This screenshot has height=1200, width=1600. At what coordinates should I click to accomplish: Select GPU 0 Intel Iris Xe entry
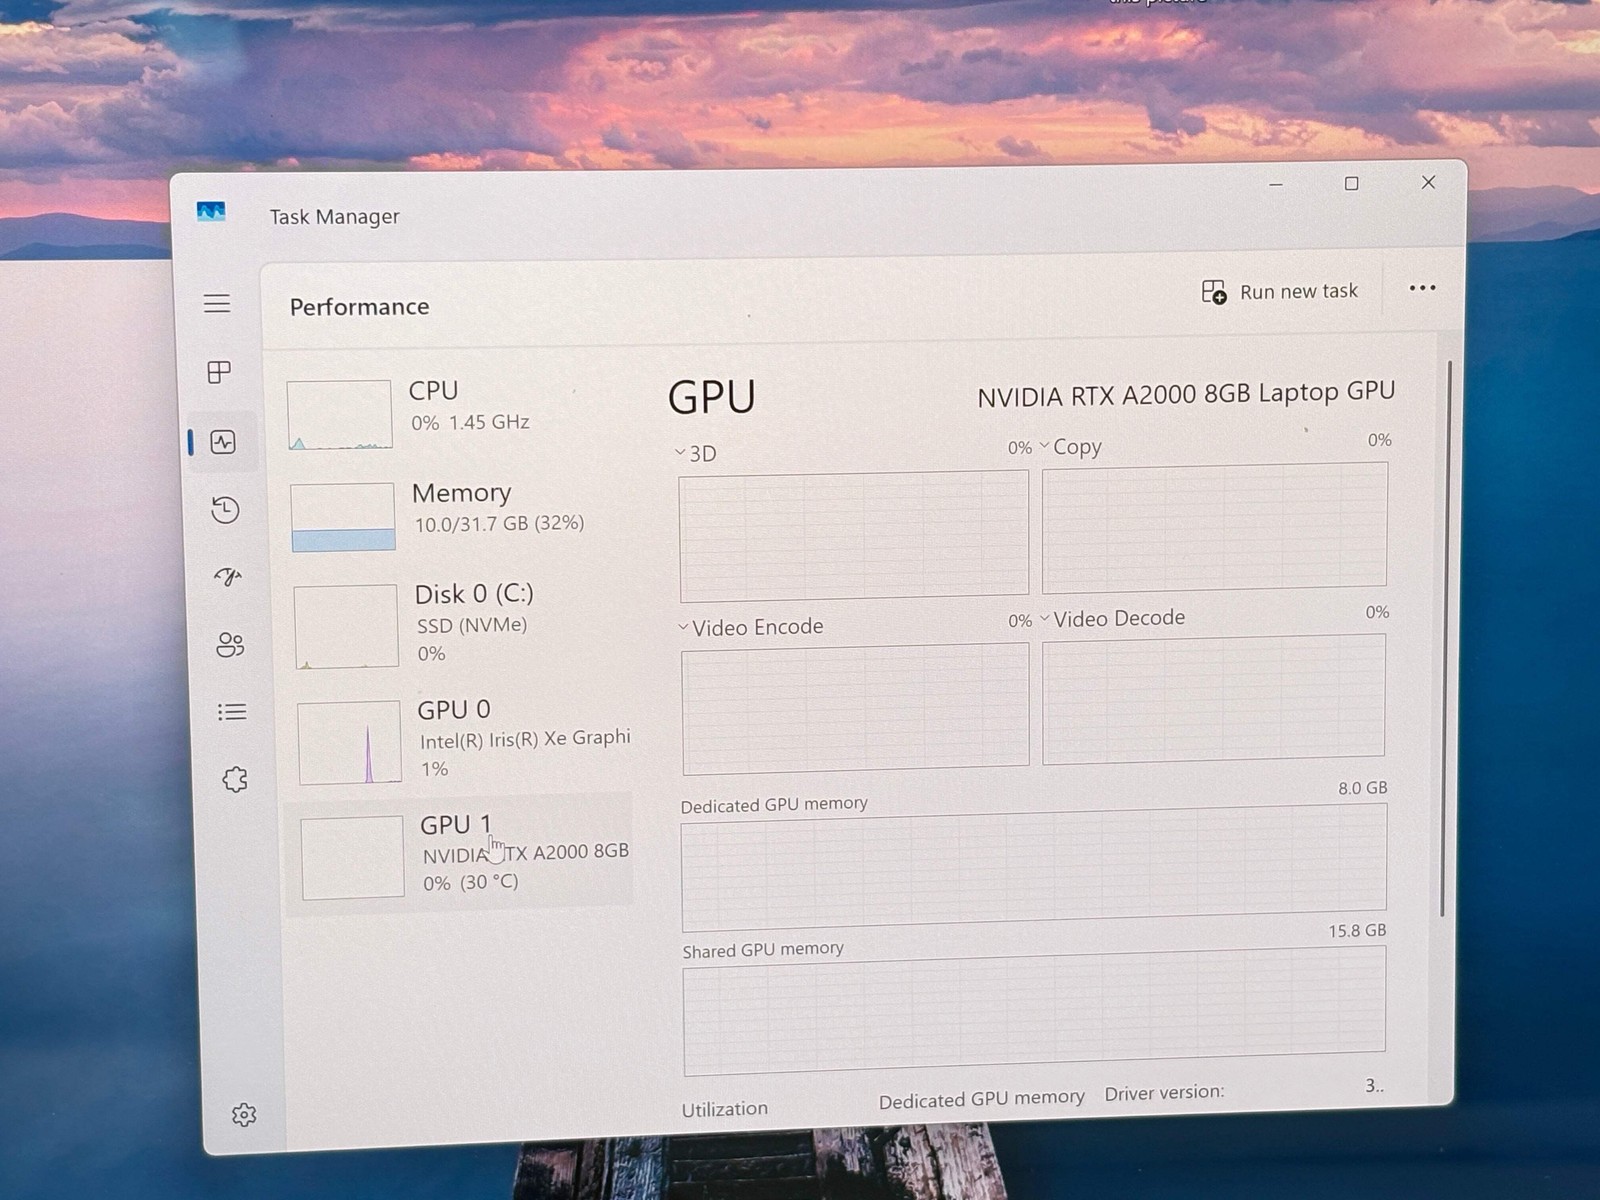click(x=461, y=740)
